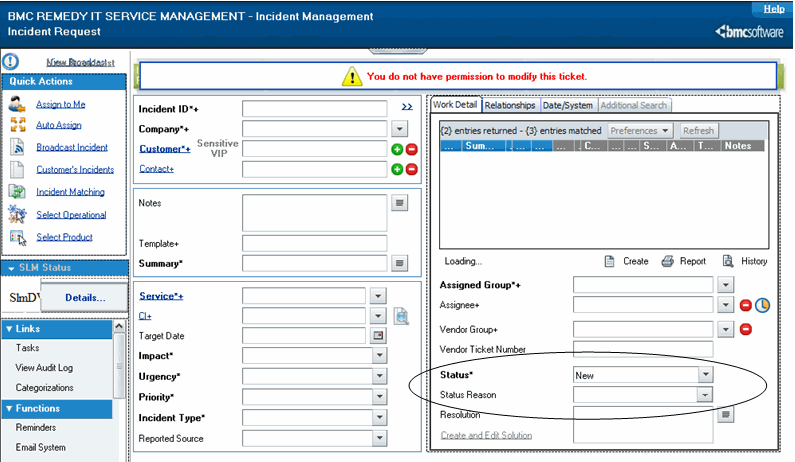This screenshot has height=462, width=795.
Task: Add a contact with green plus icon
Action: point(398,169)
